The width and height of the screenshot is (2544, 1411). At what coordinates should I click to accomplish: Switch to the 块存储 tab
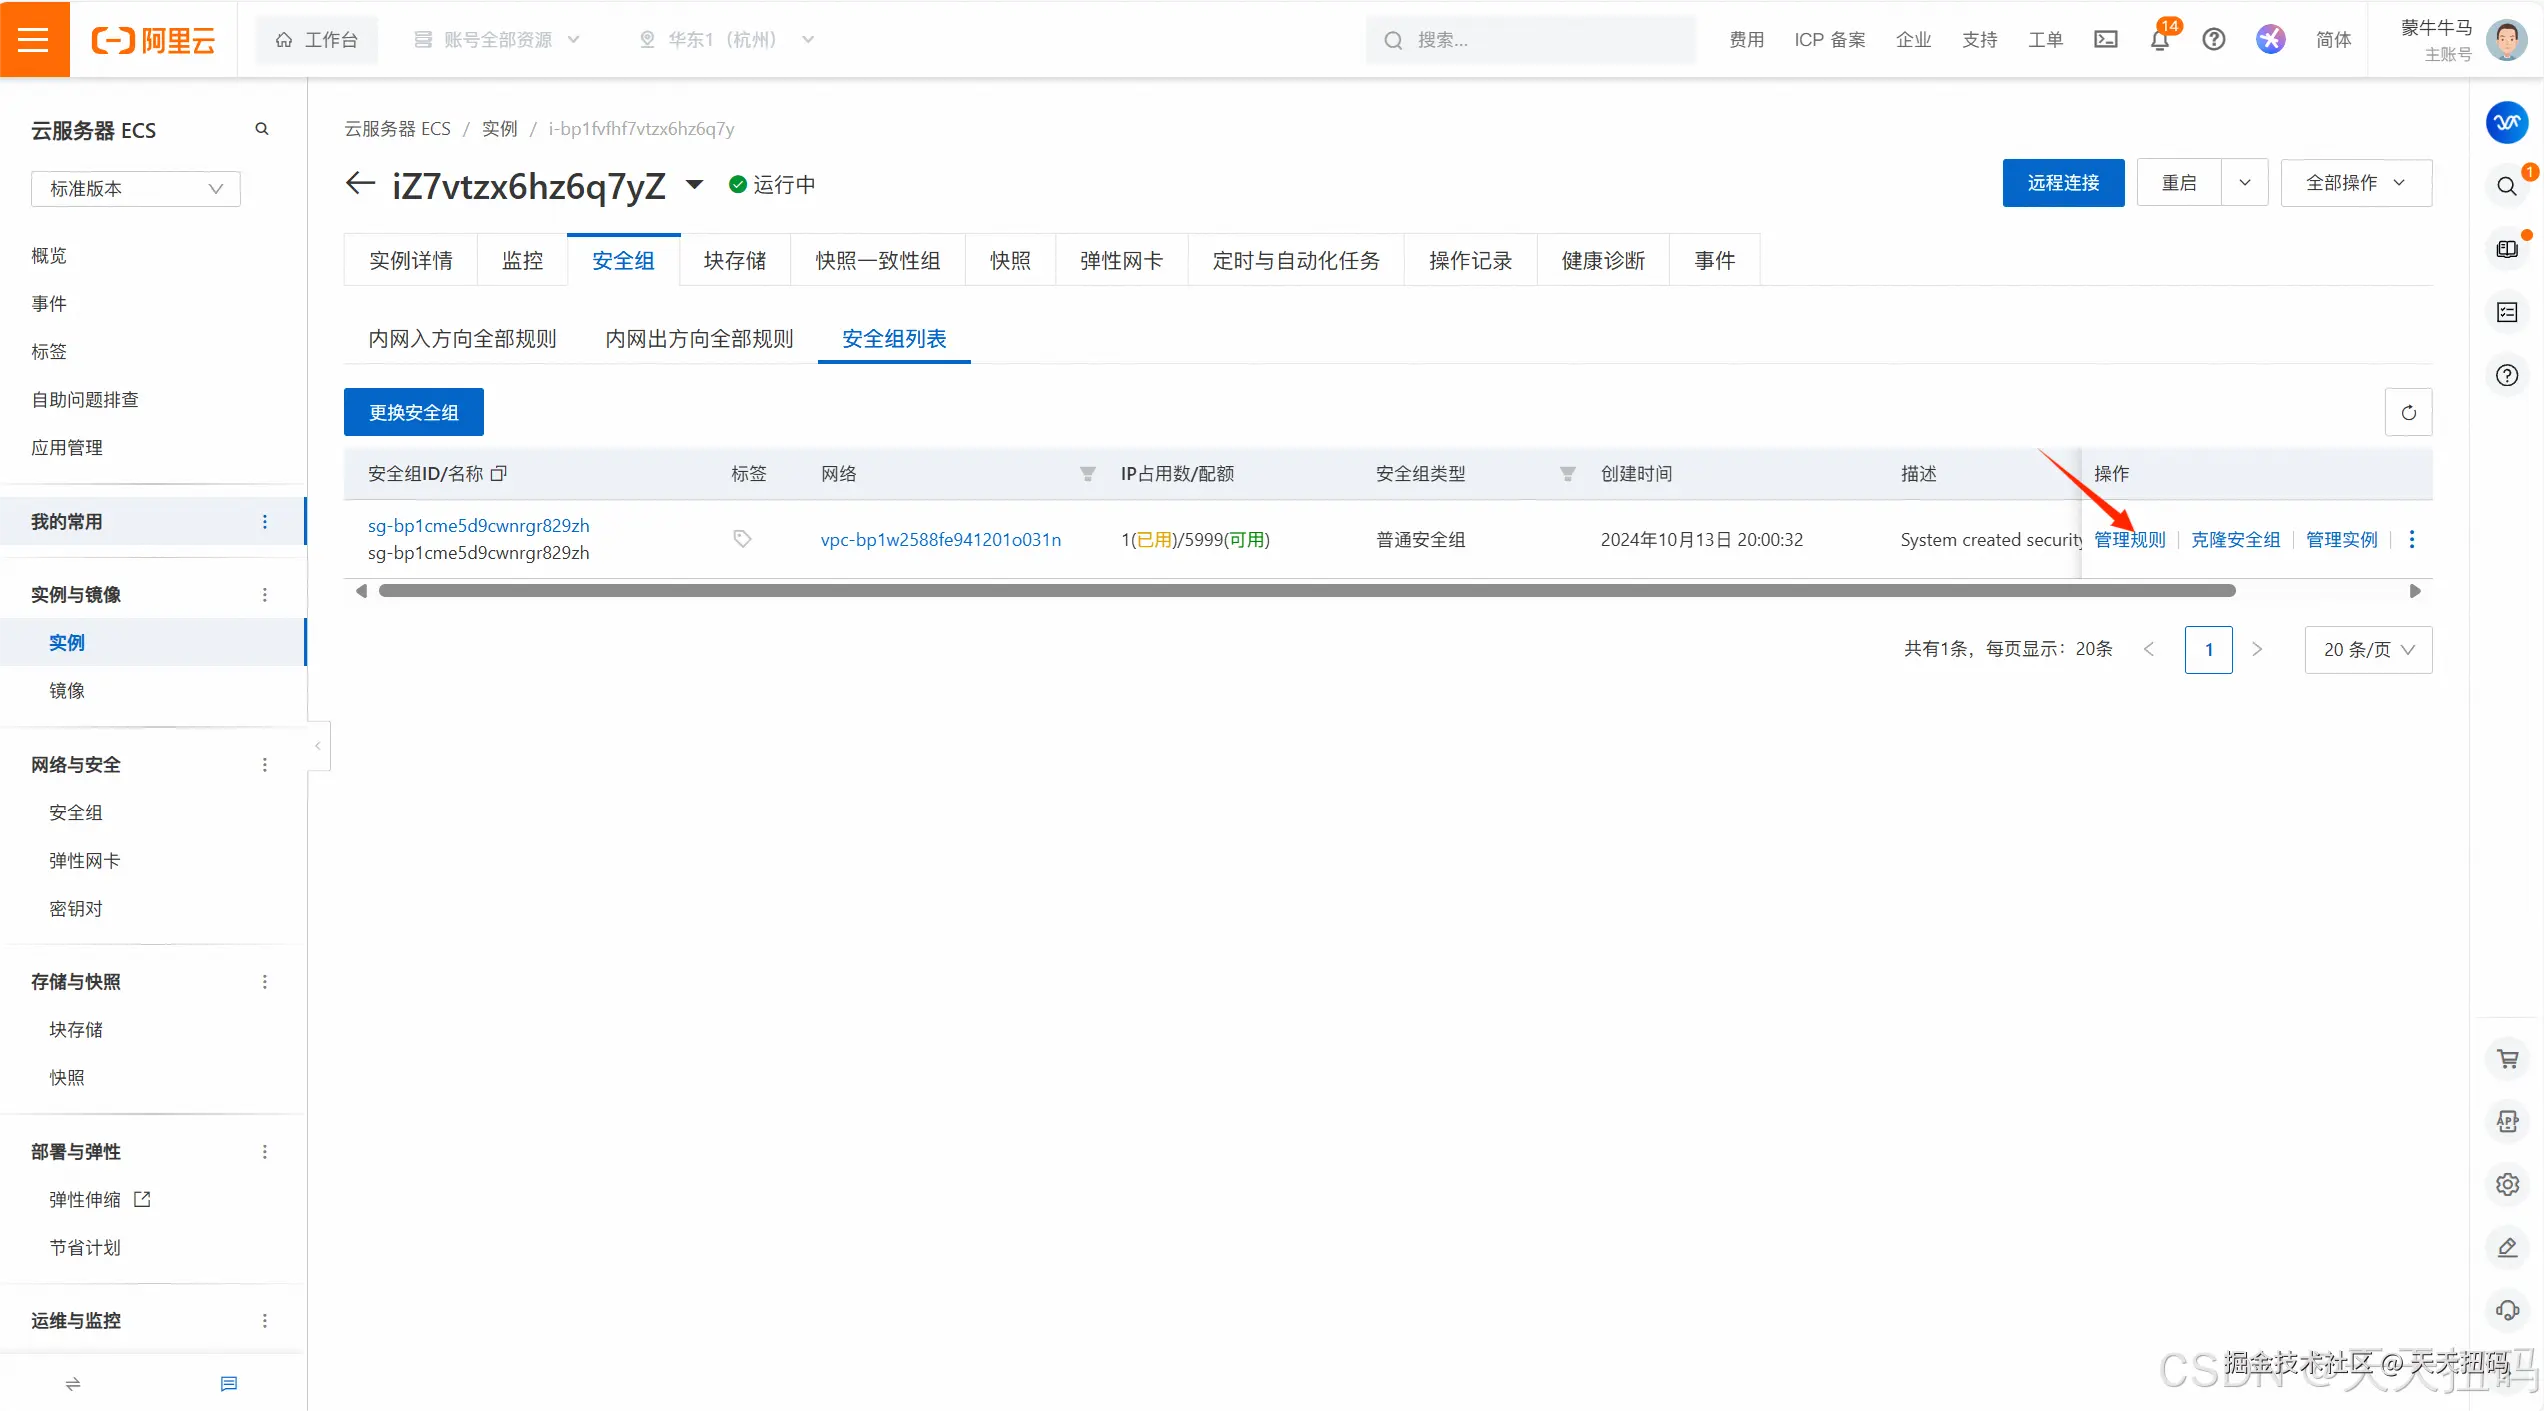(x=734, y=261)
